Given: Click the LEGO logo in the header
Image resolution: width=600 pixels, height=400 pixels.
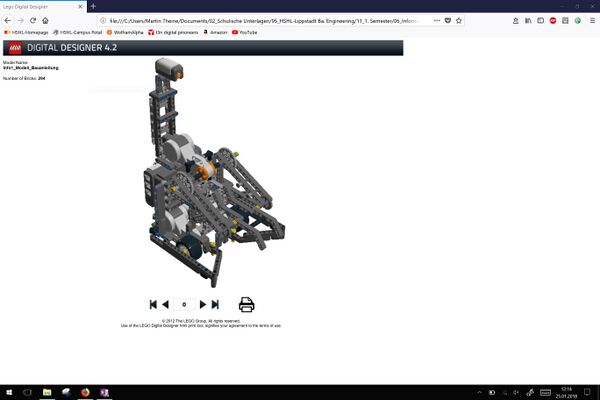Looking at the screenshot, I should pos(15,47).
